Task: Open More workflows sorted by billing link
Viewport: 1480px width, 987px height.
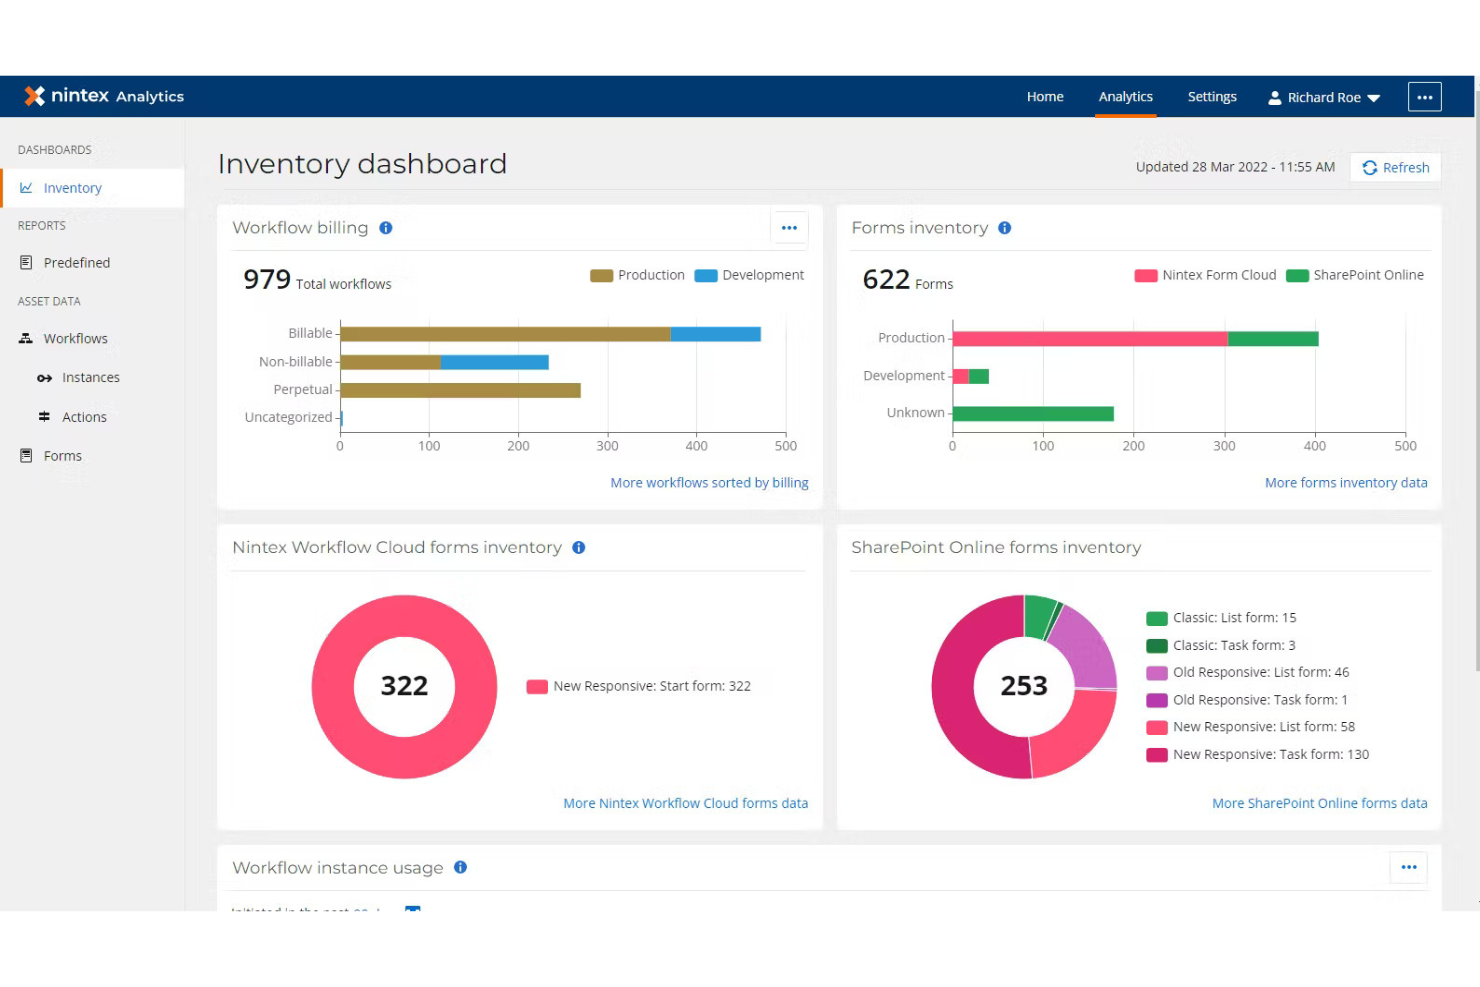Action: [710, 483]
